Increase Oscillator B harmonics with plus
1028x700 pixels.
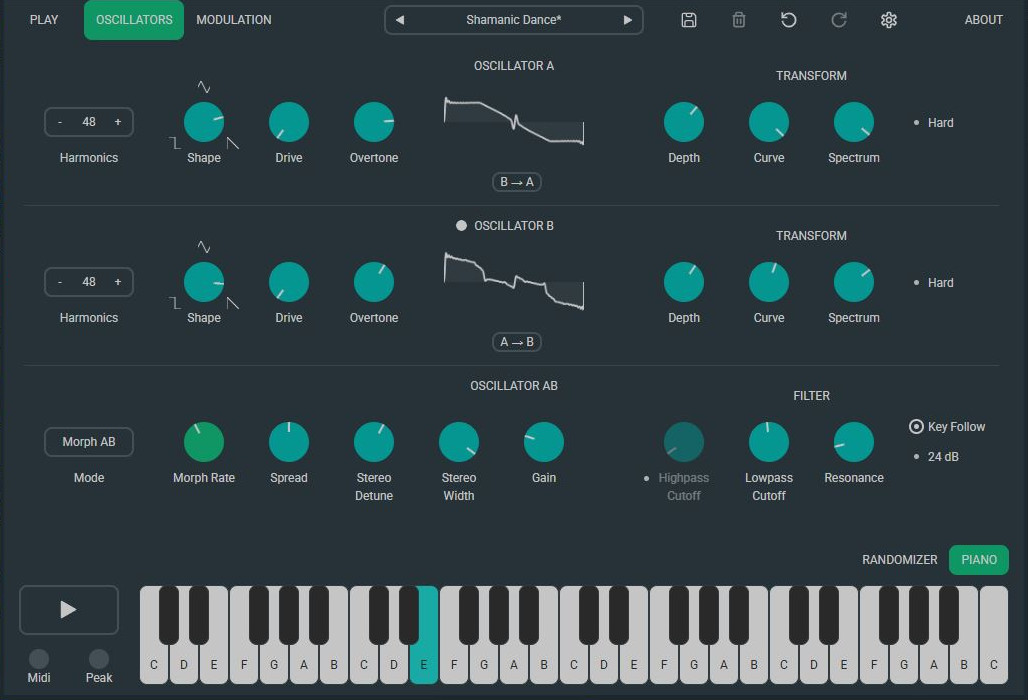(118, 282)
